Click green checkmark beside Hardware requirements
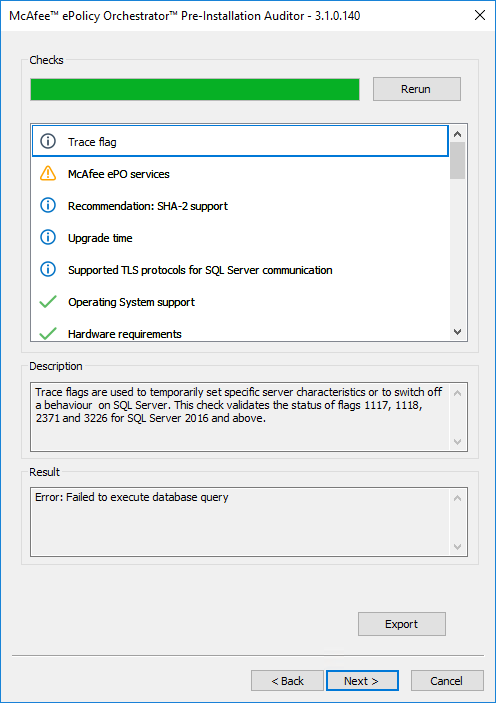 (x=48, y=334)
